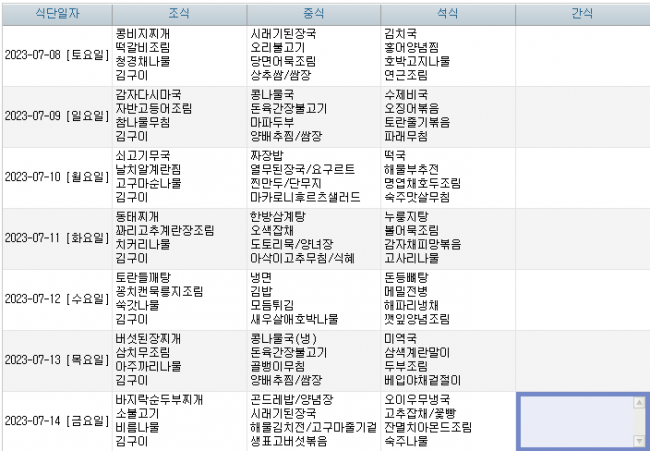Click the 석식 column header
The width and height of the screenshot is (650, 451).
tap(447, 13)
